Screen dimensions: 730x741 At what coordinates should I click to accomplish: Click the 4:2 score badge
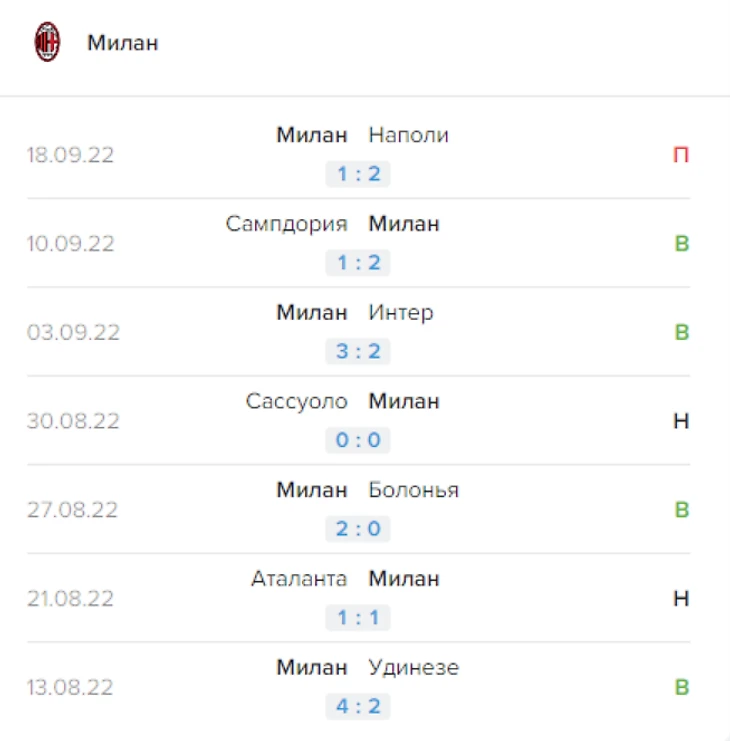point(358,707)
